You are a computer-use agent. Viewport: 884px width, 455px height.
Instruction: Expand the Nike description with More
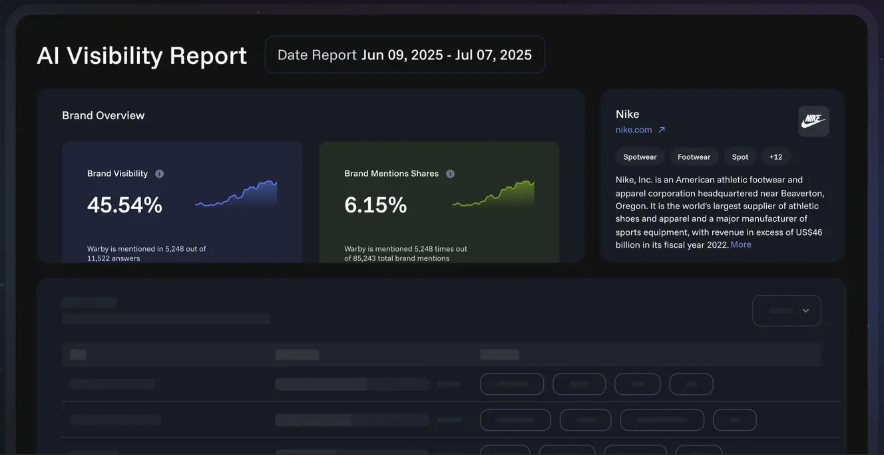click(740, 245)
